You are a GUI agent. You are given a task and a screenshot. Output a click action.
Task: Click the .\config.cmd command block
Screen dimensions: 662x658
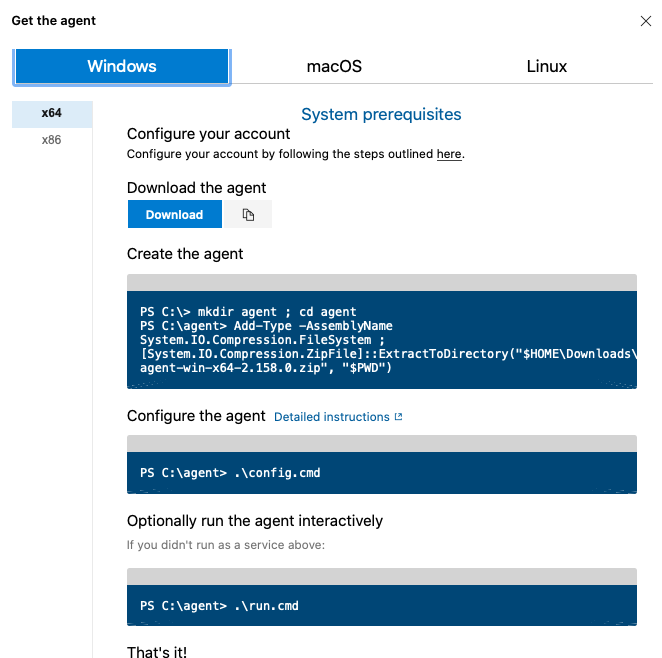coord(381,472)
